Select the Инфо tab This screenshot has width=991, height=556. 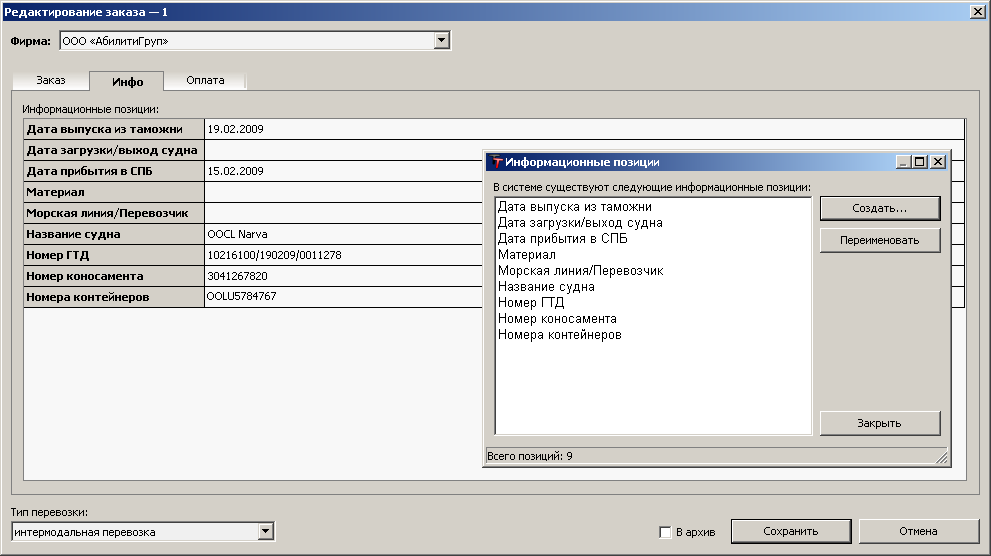coord(127,81)
